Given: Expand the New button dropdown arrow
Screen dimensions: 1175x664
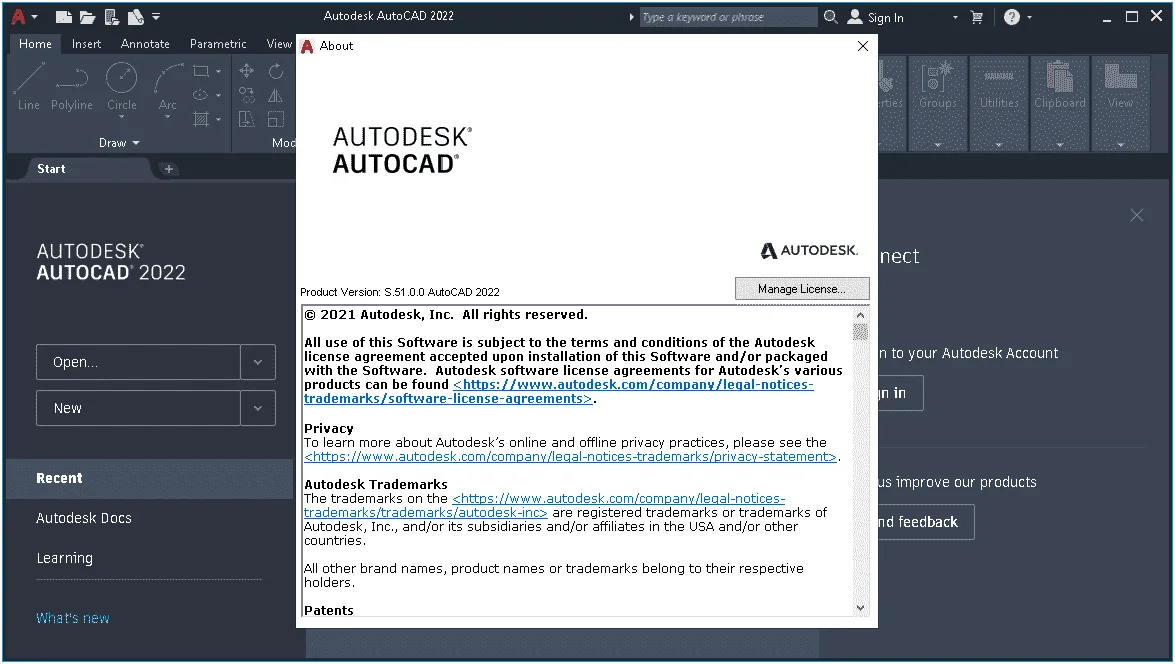Looking at the screenshot, I should (258, 408).
